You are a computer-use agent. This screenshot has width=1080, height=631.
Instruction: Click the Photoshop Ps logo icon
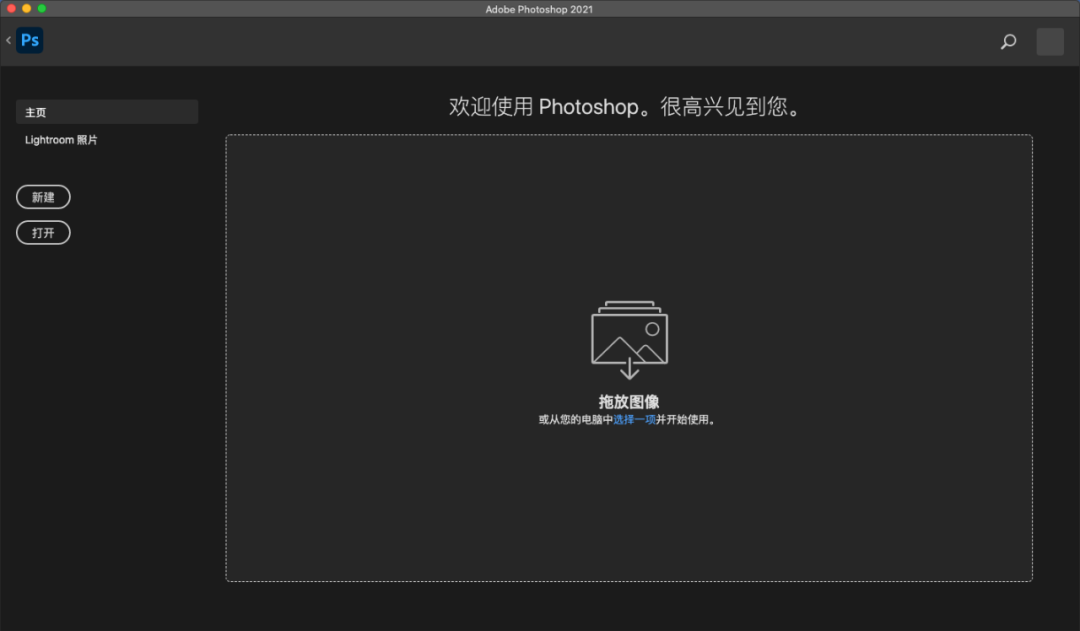point(30,40)
